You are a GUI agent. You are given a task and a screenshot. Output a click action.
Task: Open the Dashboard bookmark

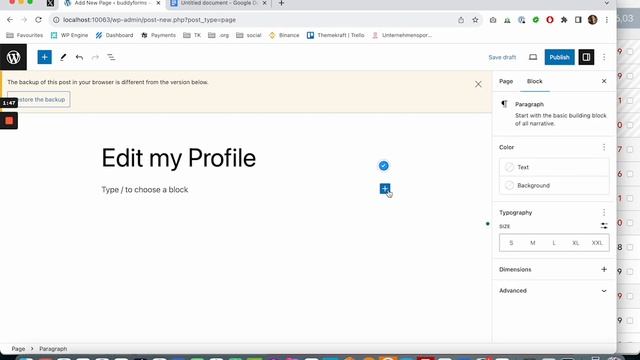pyautogui.click(x=114, y=35)
